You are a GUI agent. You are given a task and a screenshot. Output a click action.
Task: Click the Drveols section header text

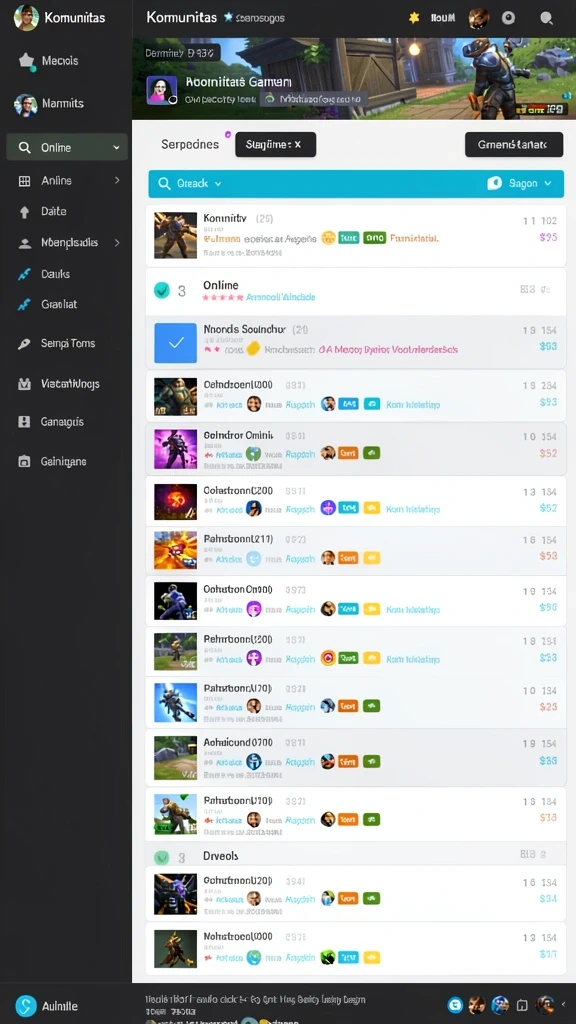tap(221, 856)
